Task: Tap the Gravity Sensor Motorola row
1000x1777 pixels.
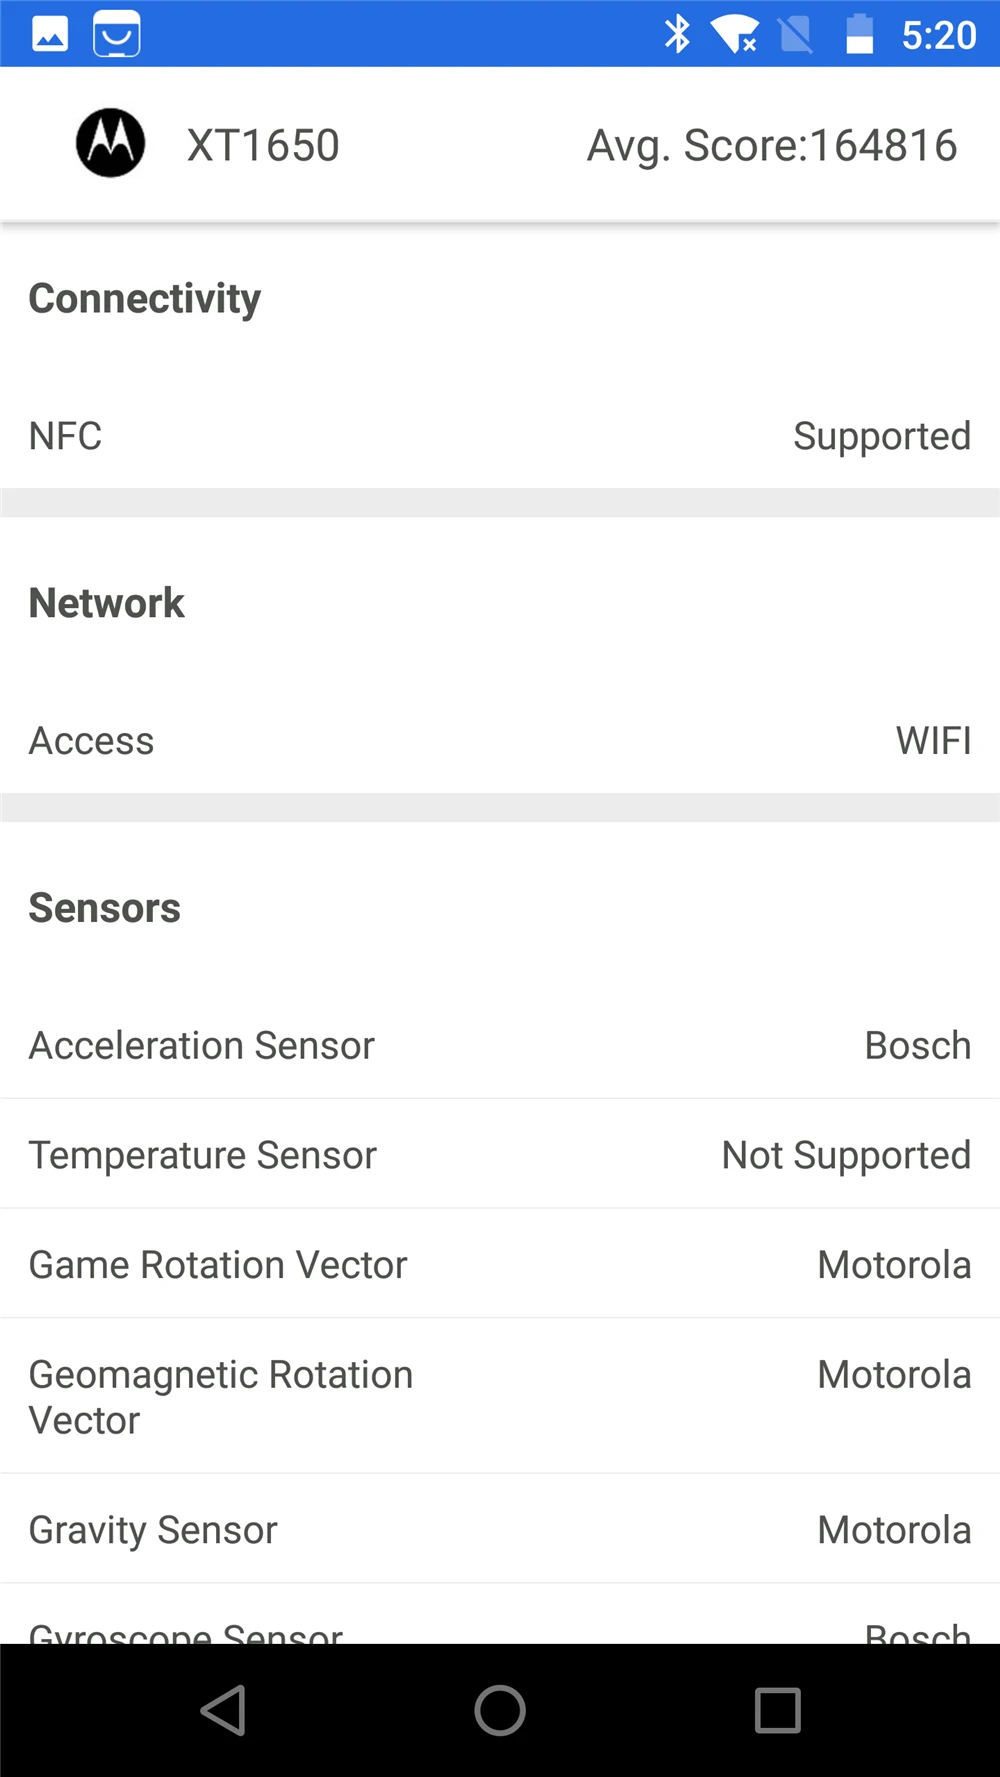Action: [500, 1529]
